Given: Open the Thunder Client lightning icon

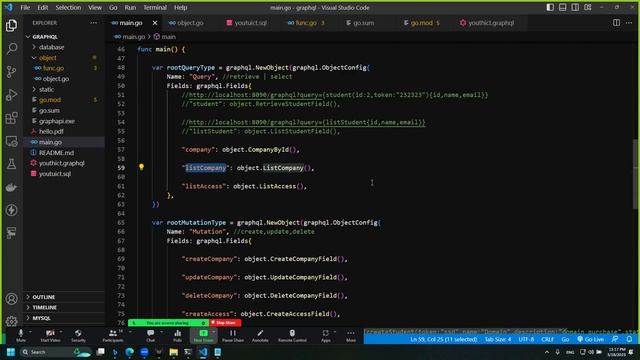Looking at the screenshot, I should pos(11,210).
